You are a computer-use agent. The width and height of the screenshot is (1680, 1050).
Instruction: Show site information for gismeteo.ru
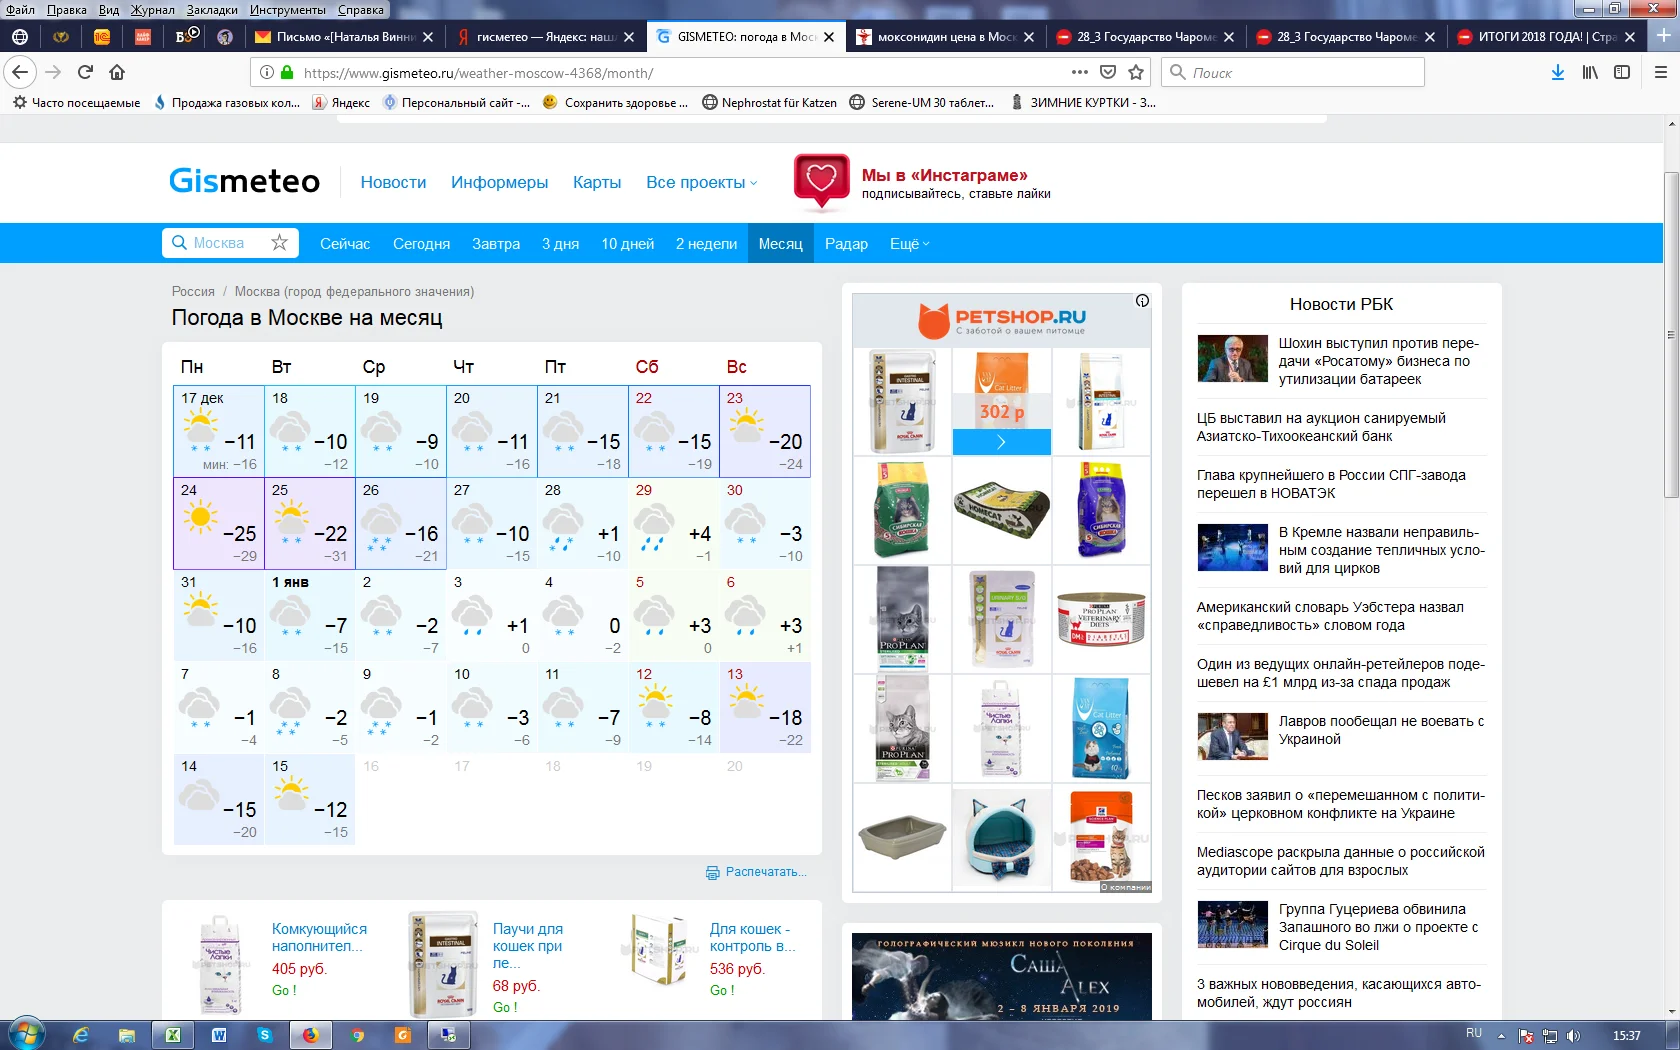267,72
